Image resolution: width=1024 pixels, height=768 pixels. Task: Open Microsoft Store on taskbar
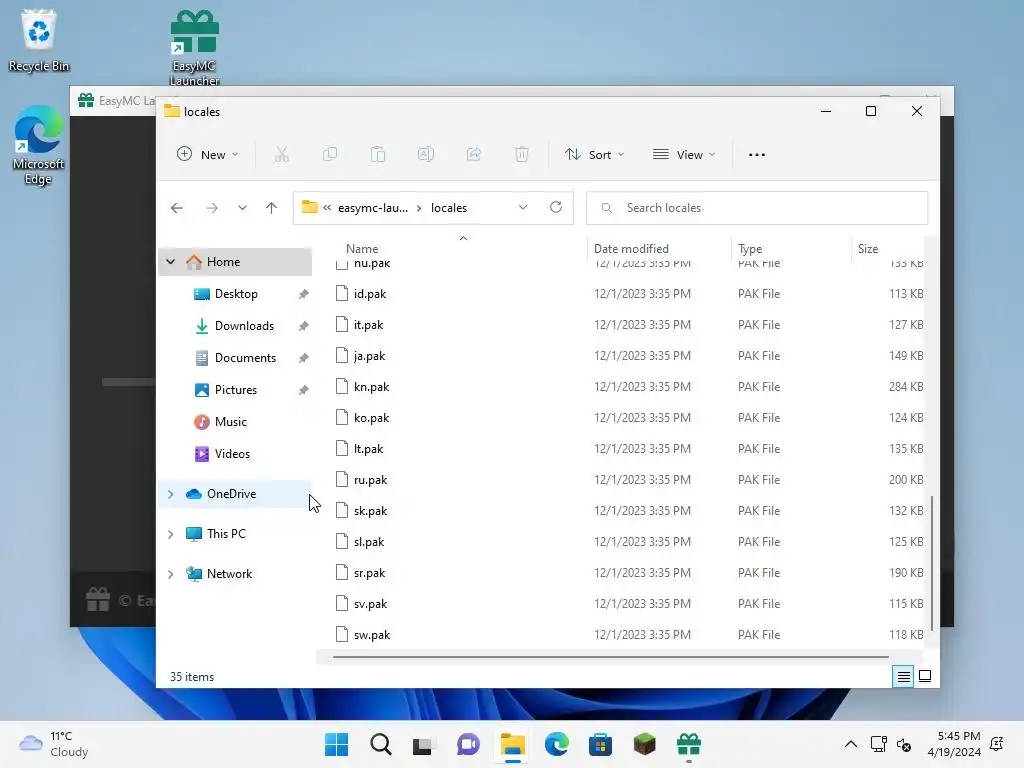(600, 744)
